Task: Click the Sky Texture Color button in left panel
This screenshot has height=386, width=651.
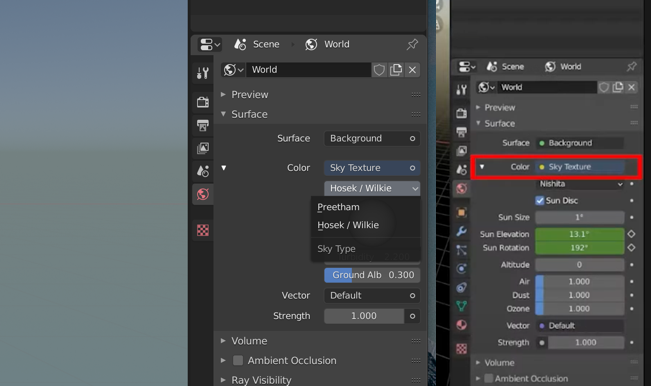Action: [372, 168]
